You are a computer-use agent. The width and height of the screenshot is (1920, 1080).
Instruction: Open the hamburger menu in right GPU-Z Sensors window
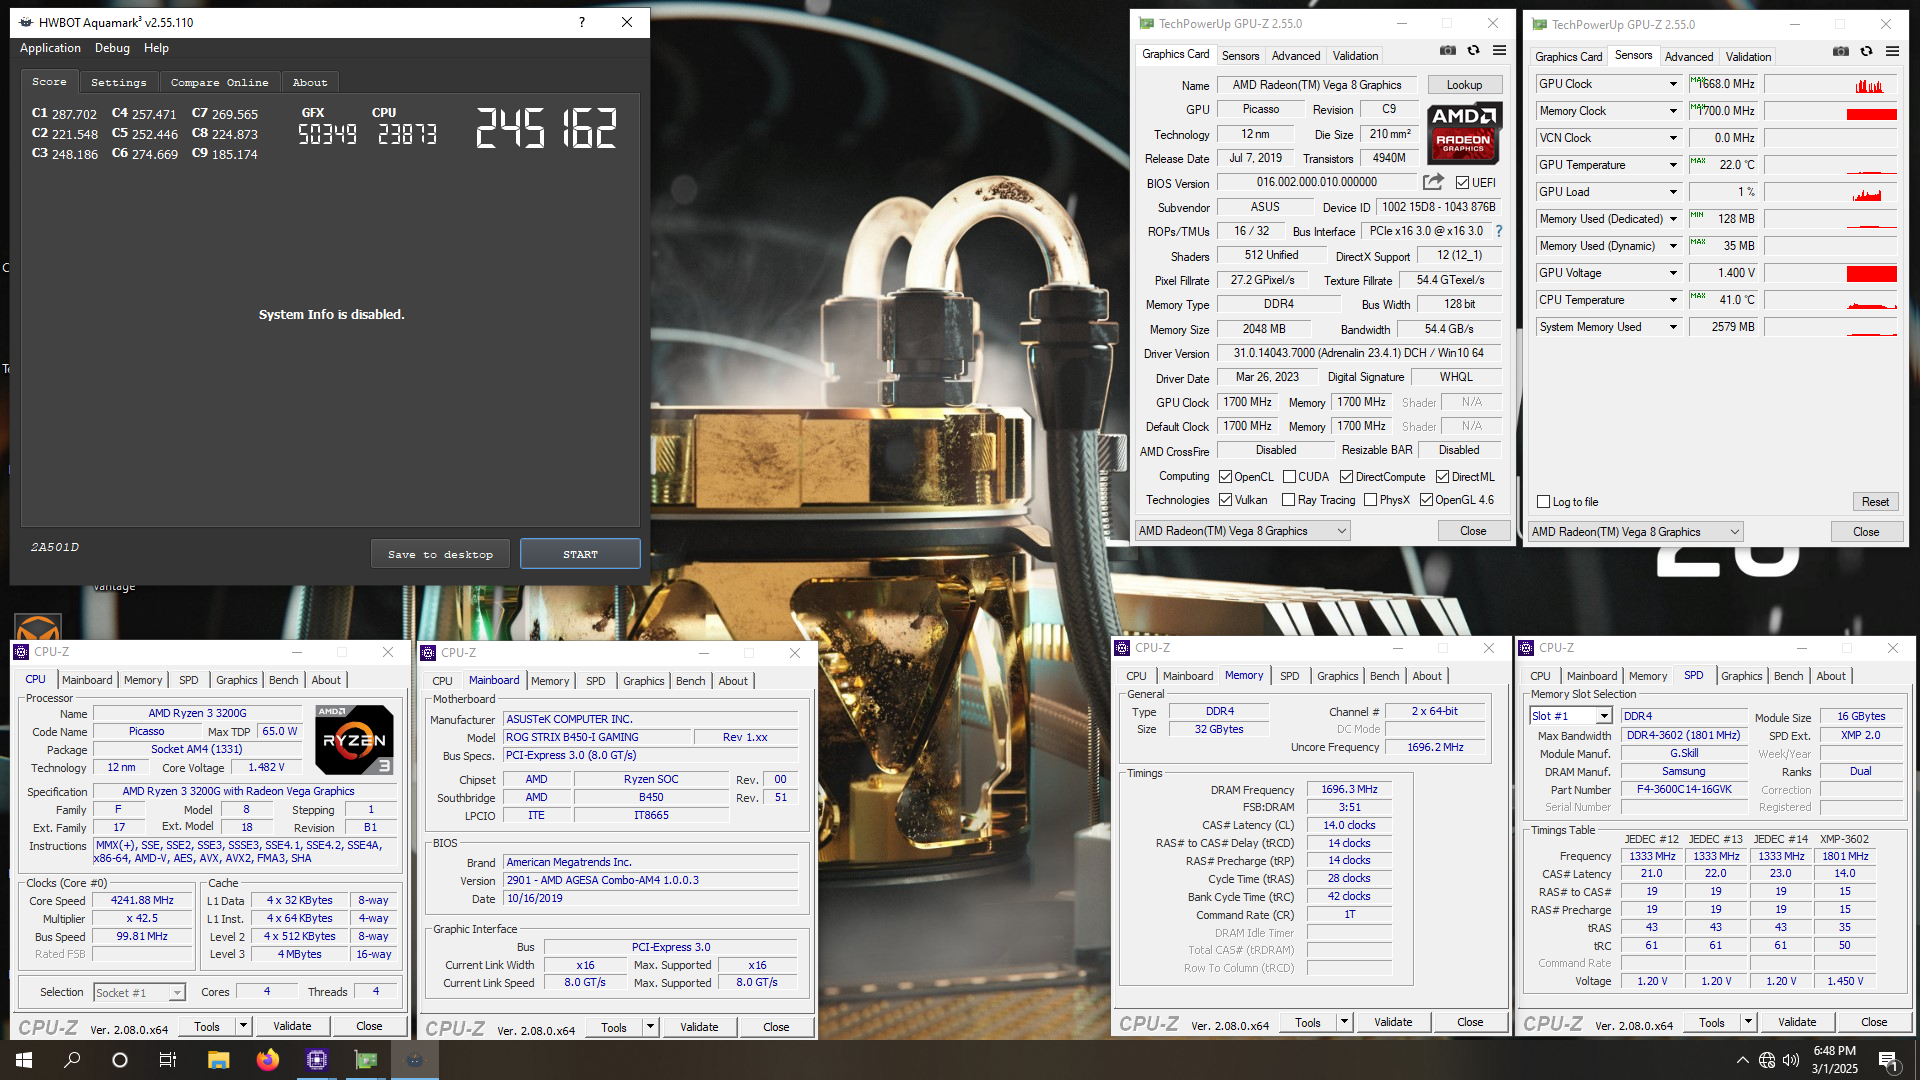(x=1892, y=51)
